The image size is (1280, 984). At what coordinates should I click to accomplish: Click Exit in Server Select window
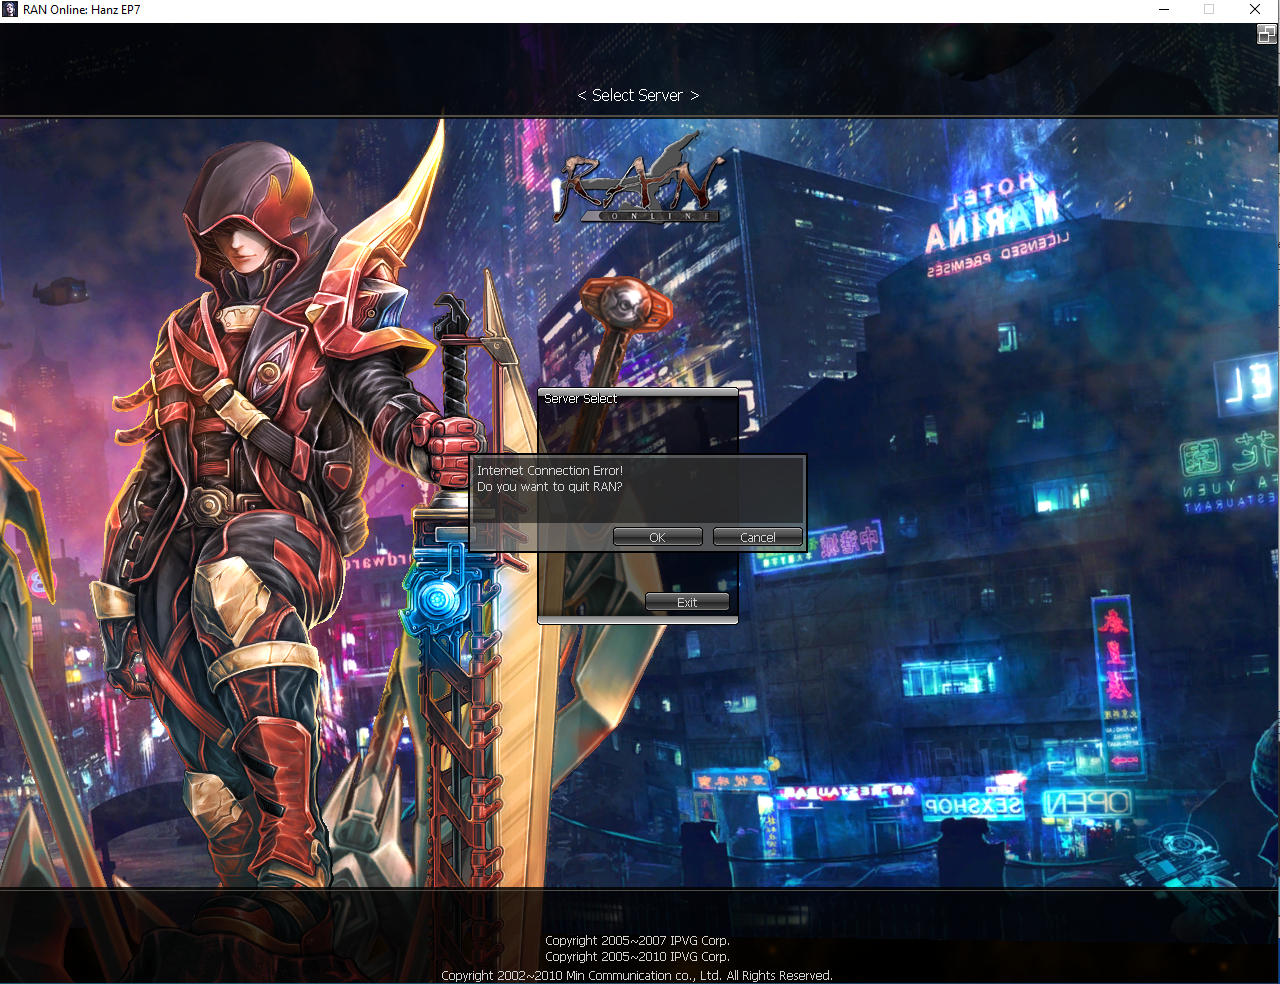687,602
